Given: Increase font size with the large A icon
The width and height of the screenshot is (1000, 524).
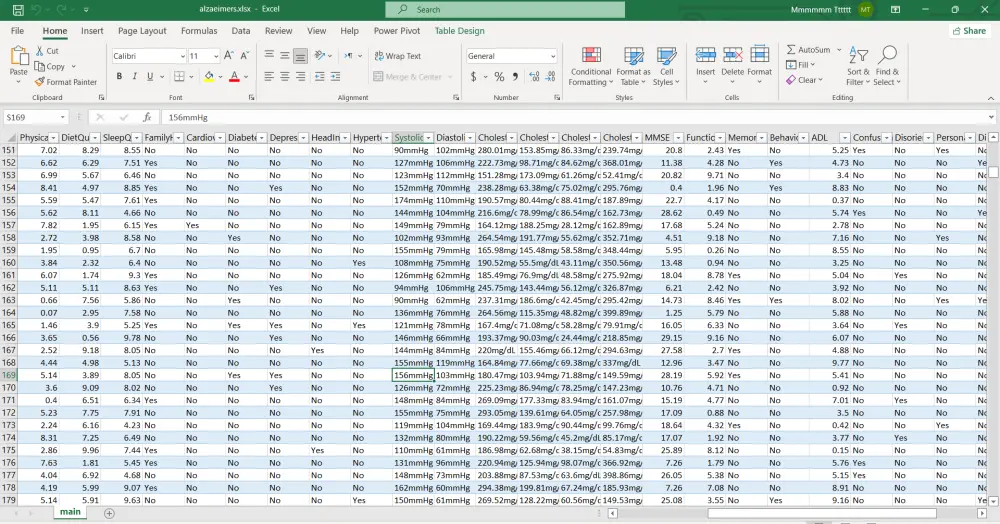Looking at the screenshot, I should [229, 56].
